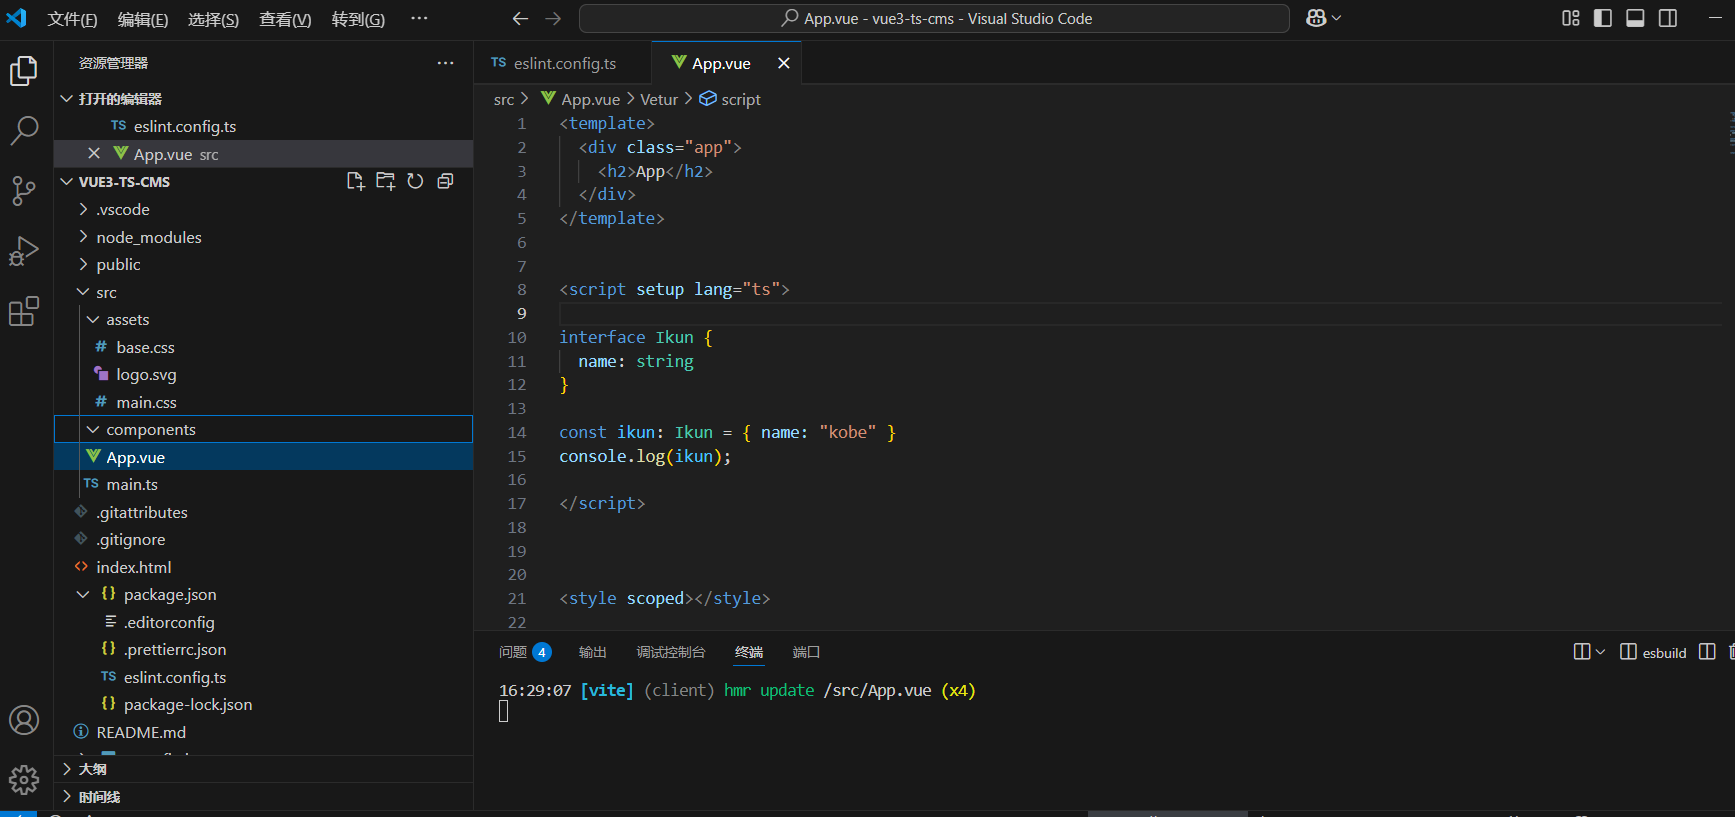Open the Accounts menu icon
This screenshot has width=1735, height=817.
(x=24, y=720)
